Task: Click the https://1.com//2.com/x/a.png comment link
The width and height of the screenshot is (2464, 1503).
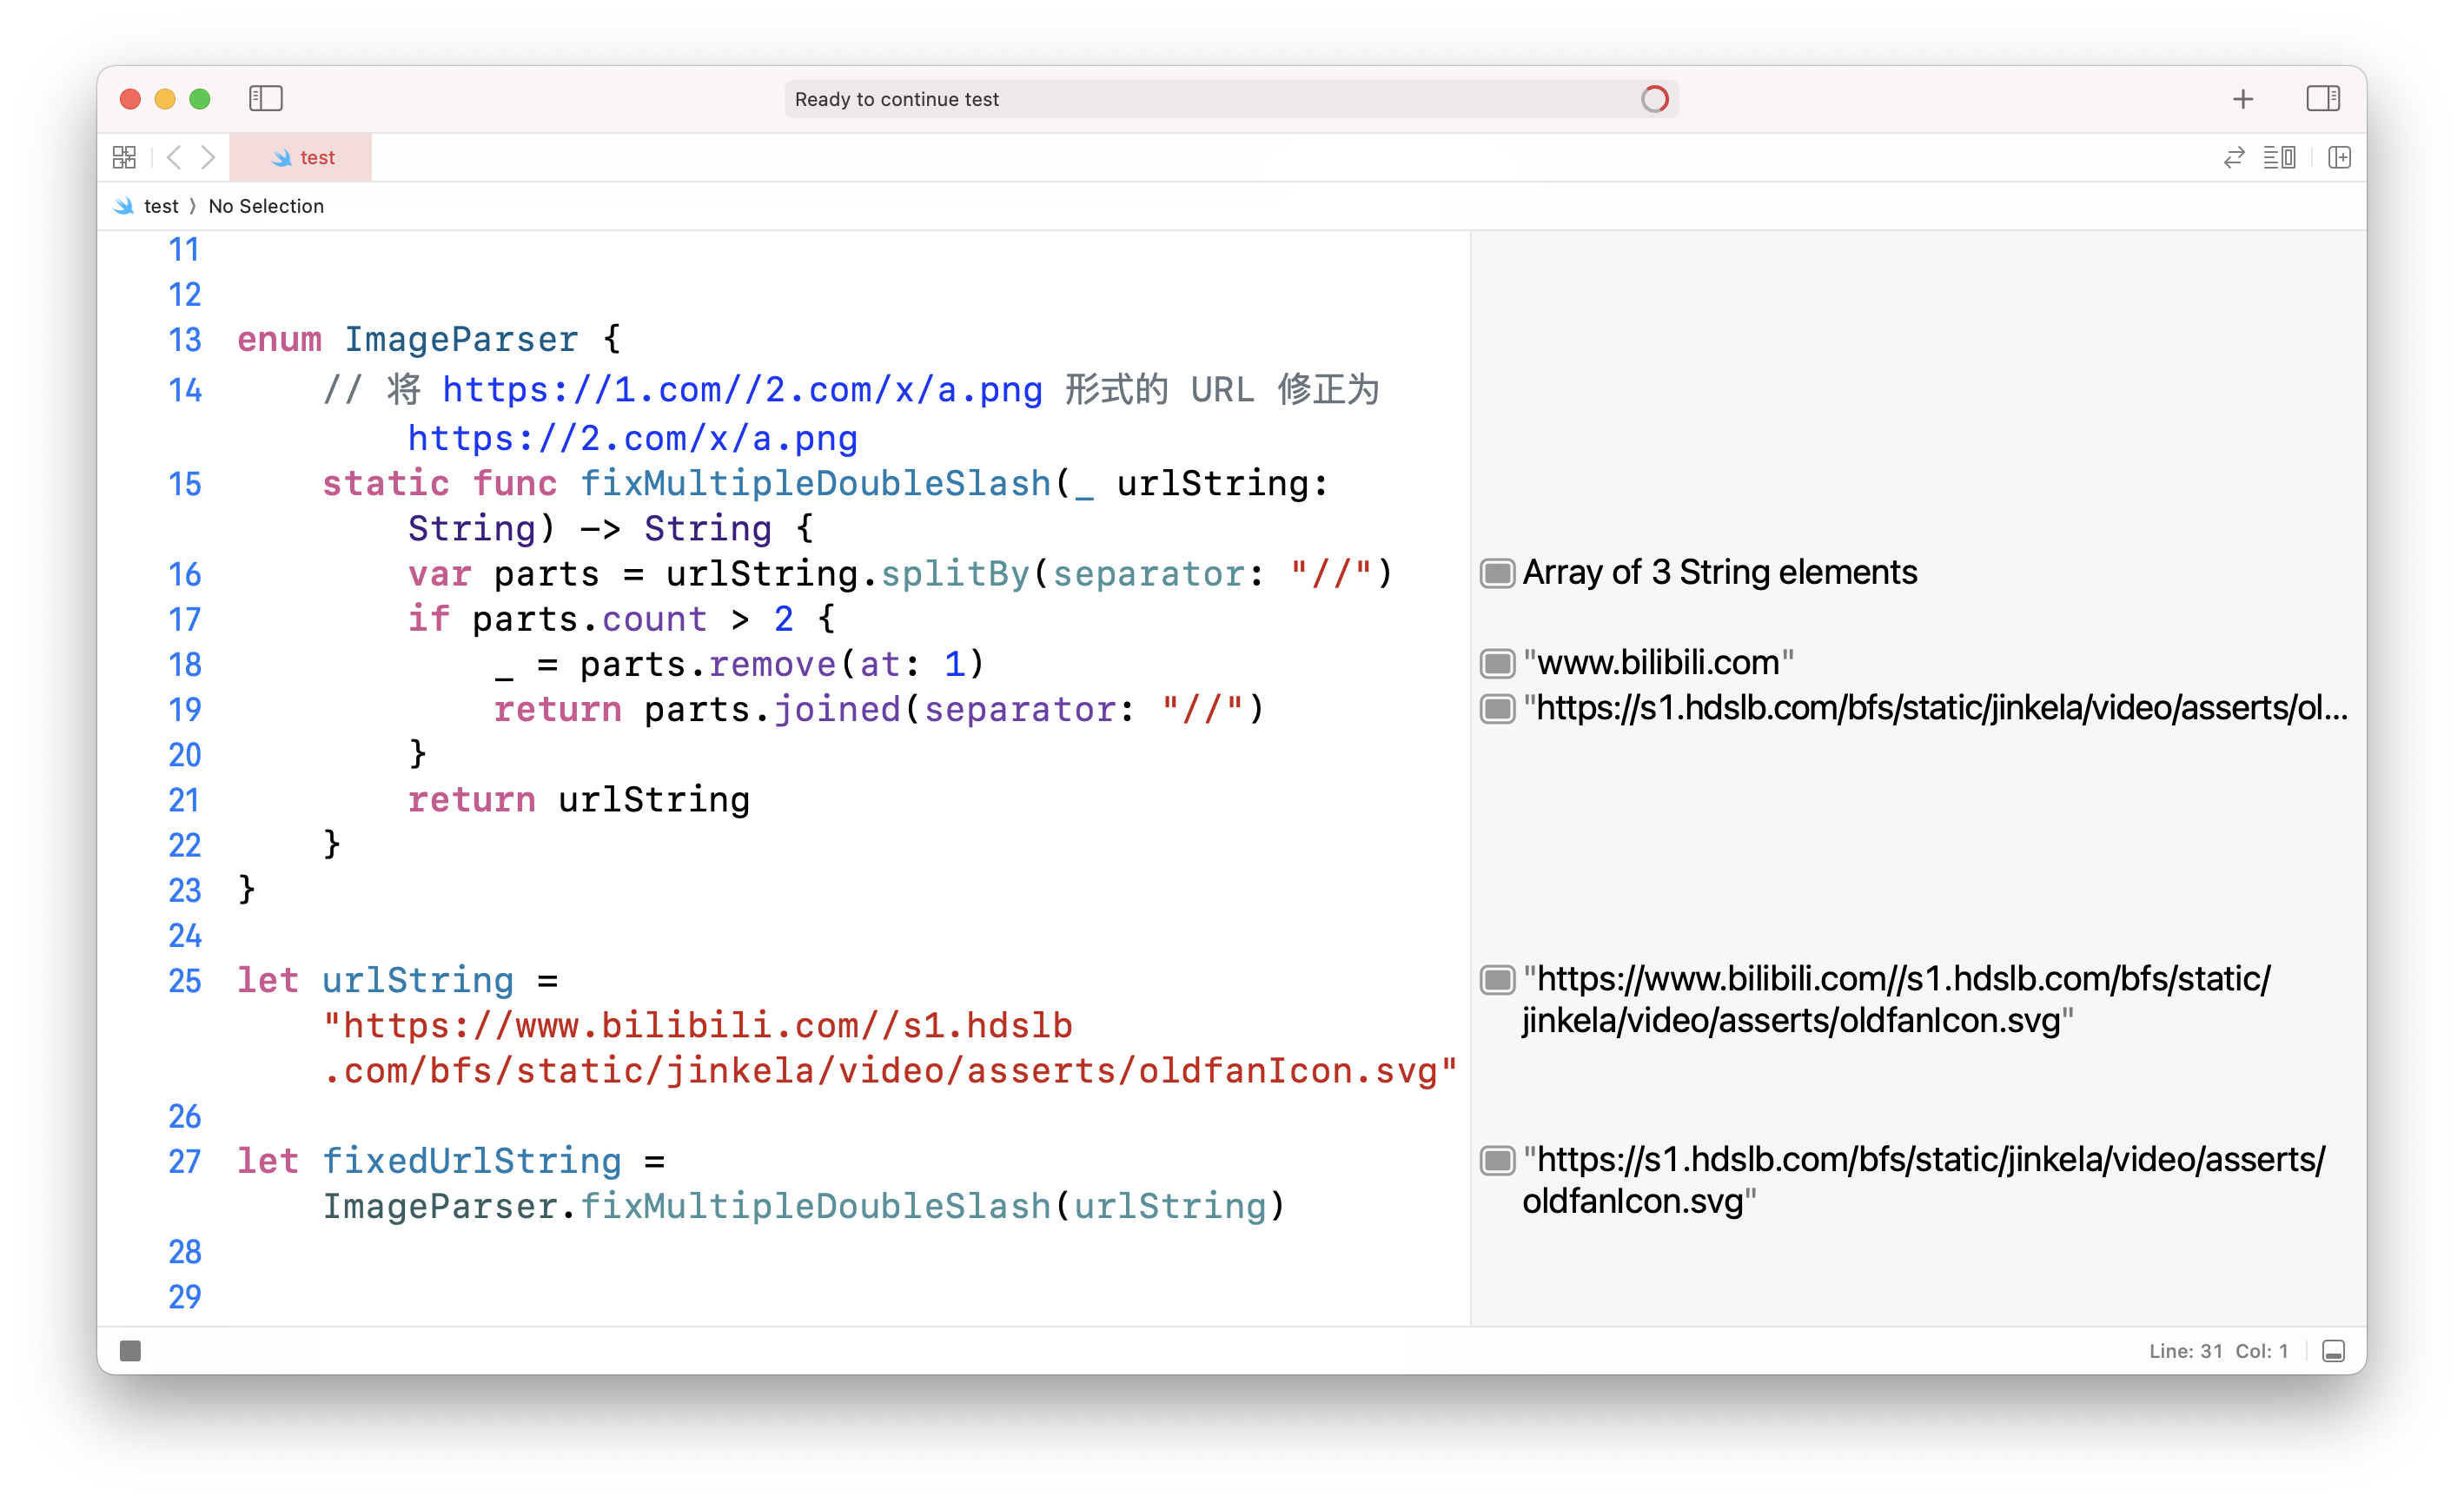Action: coord(742,389)
